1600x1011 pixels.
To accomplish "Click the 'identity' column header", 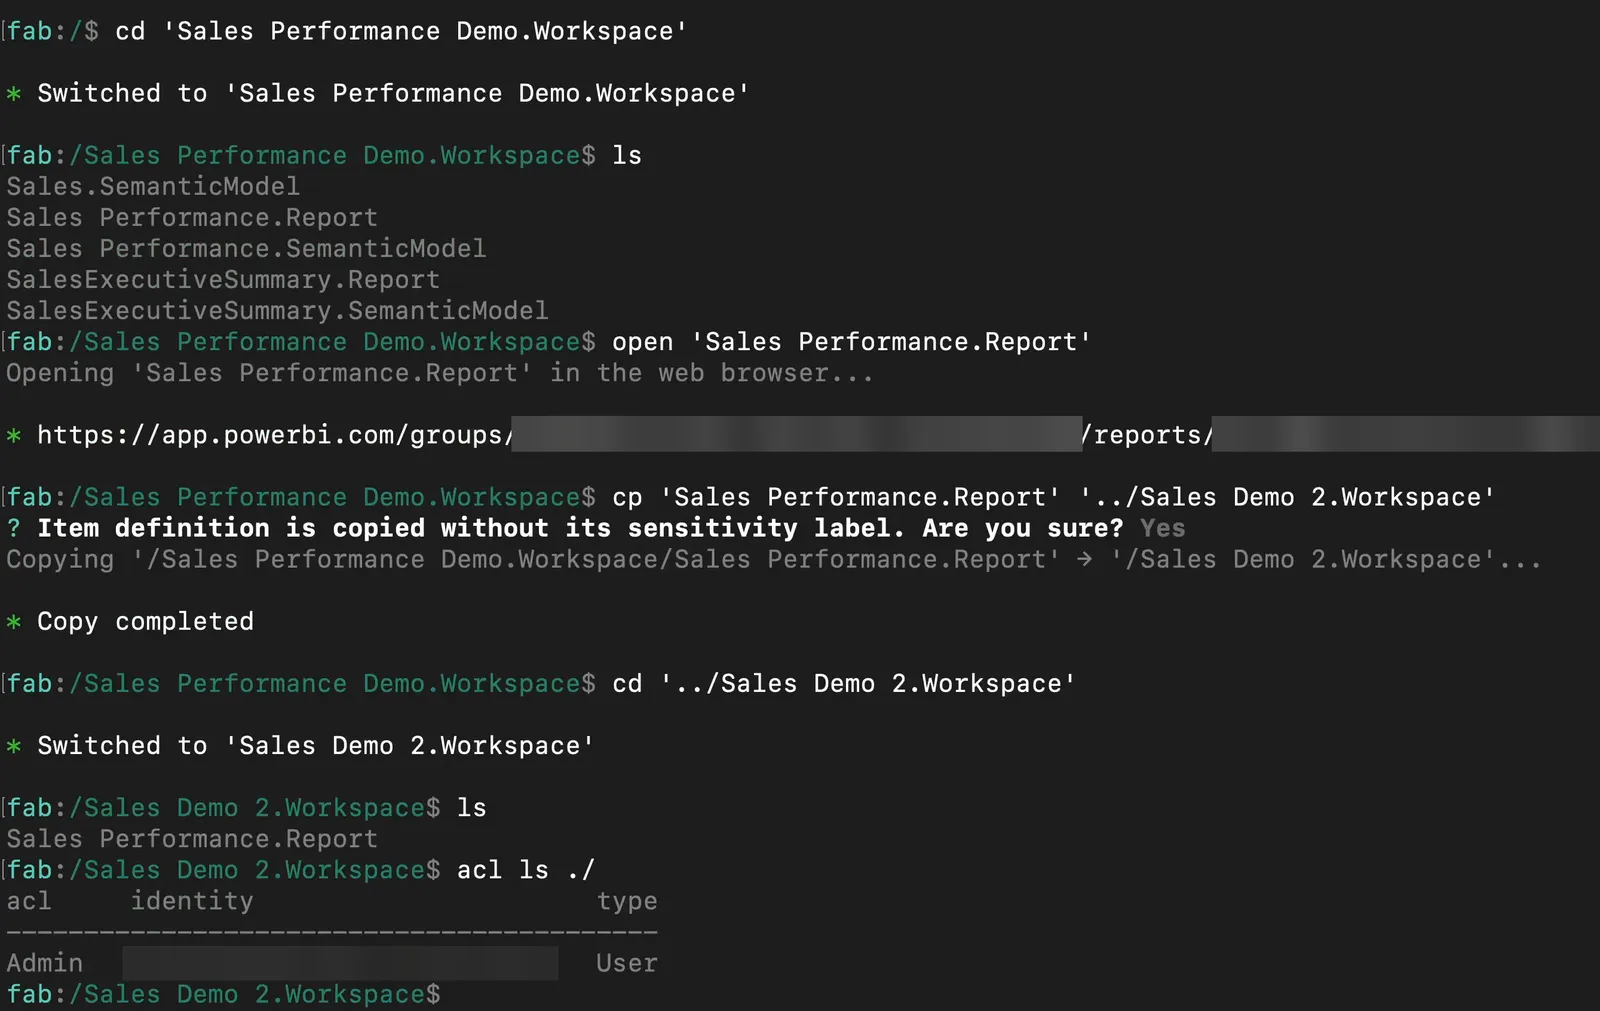I will [192, 901].
